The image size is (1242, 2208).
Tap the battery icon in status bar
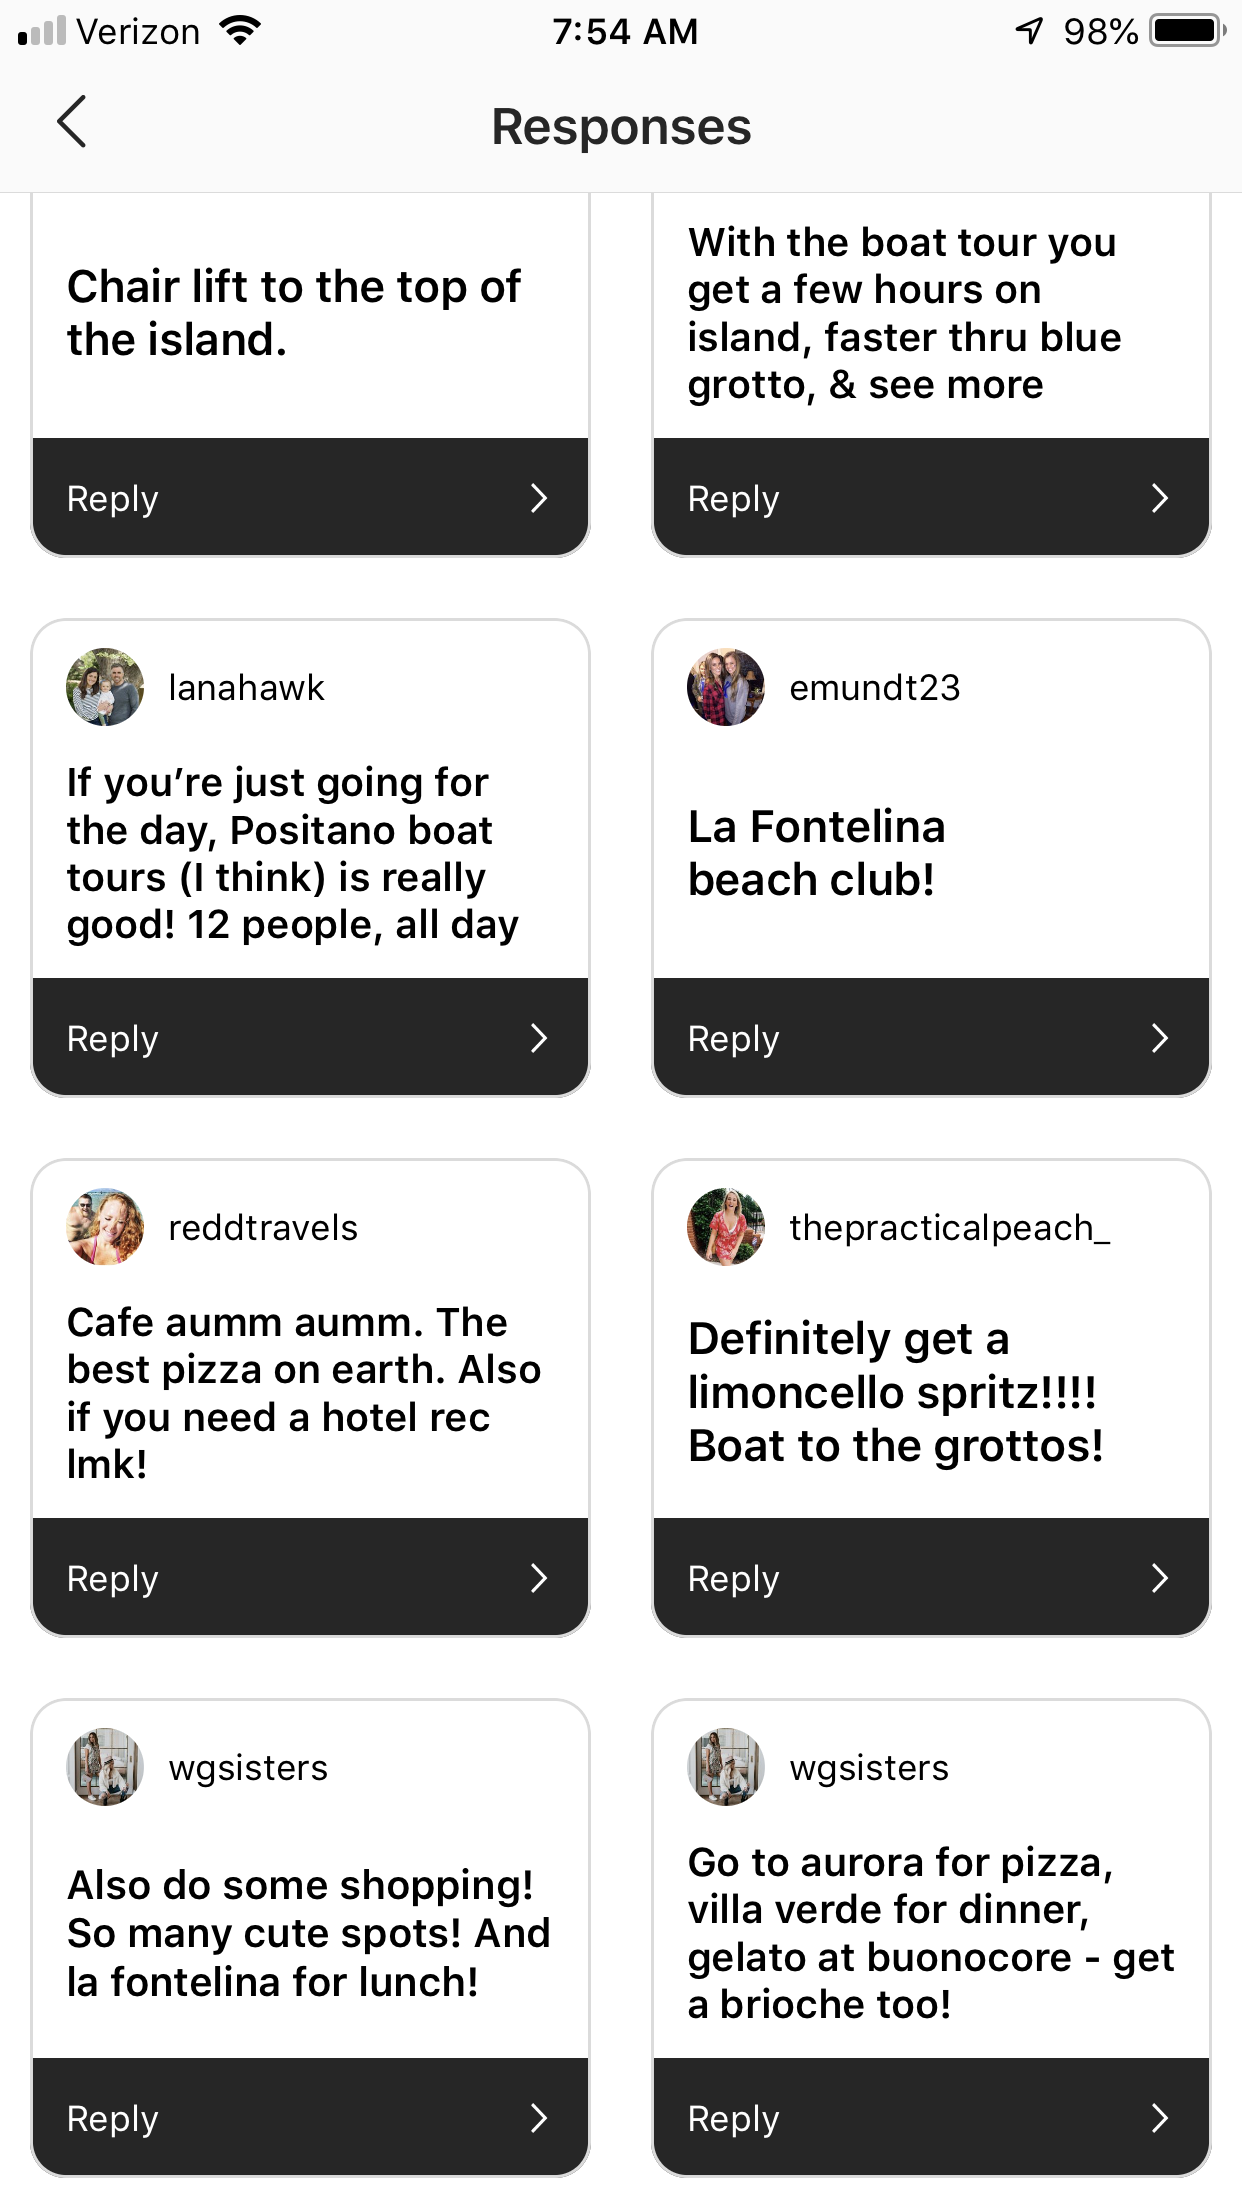pyautogui.click(x=1187, y=31)
